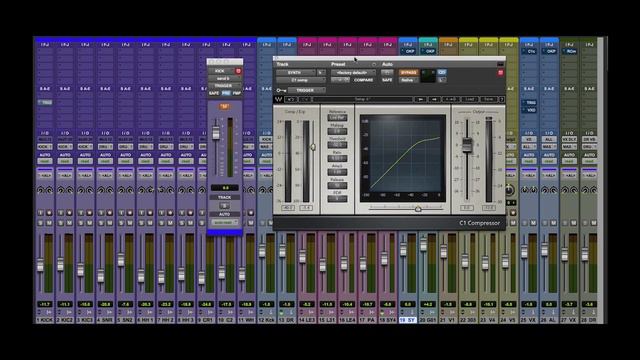Viewport: 640px width, 360px height.
Task: Toggle the M mute button in send window
Action: point(224,107)
